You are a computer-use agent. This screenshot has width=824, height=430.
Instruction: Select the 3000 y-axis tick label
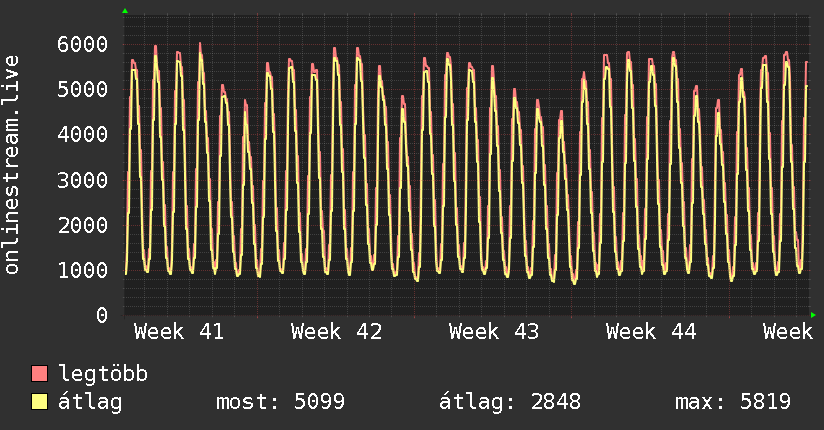pyautogui.click(x=83, y=180)
